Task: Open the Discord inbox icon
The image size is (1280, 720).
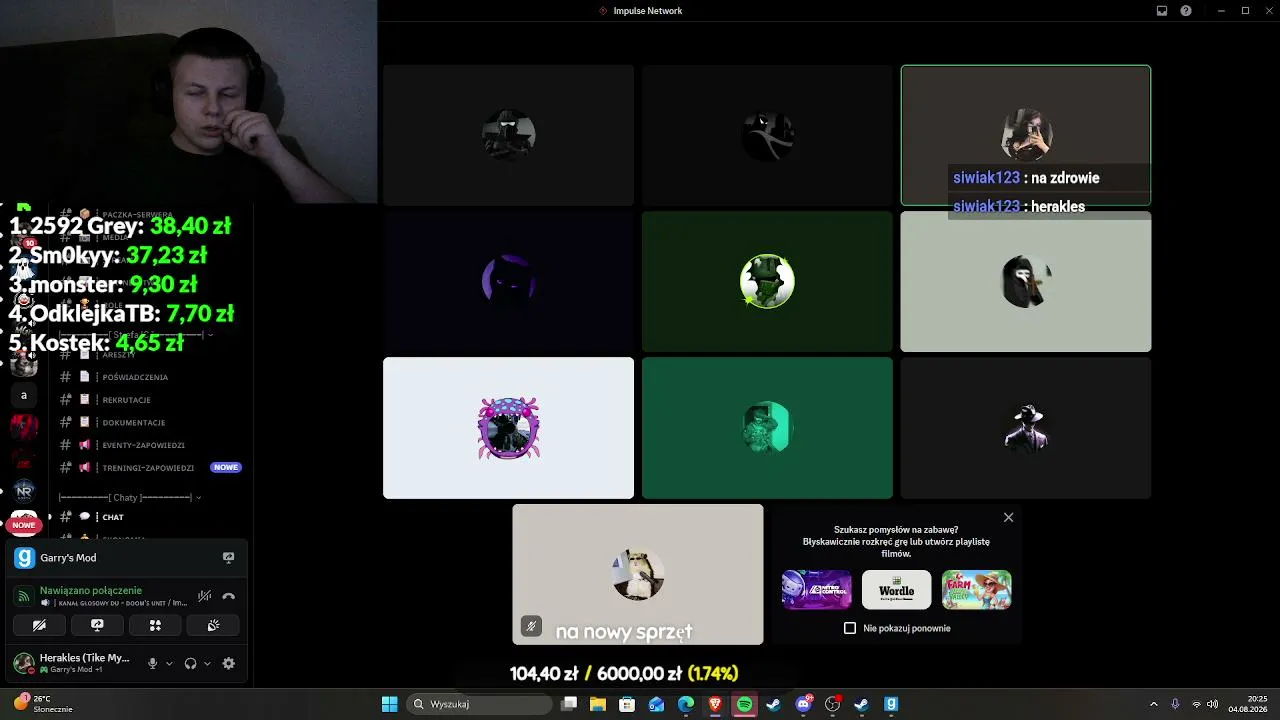Action: click(1162, 11)
